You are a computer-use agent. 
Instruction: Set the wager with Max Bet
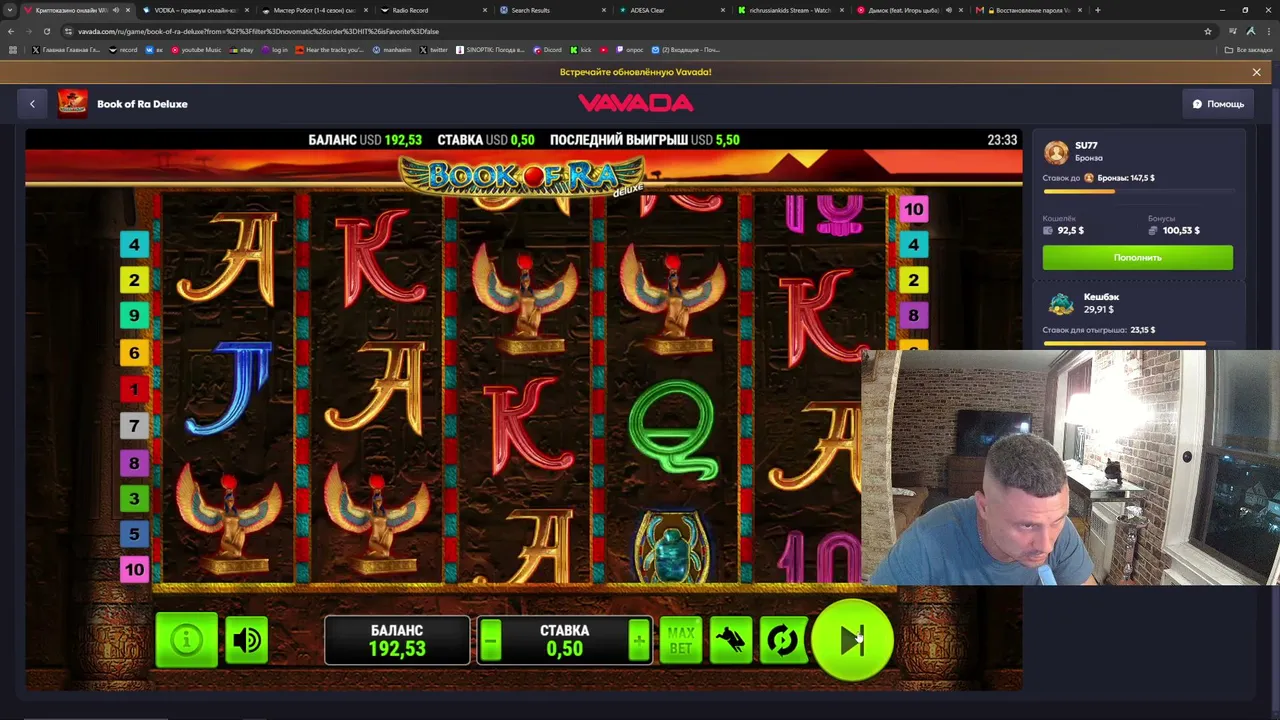681,641
